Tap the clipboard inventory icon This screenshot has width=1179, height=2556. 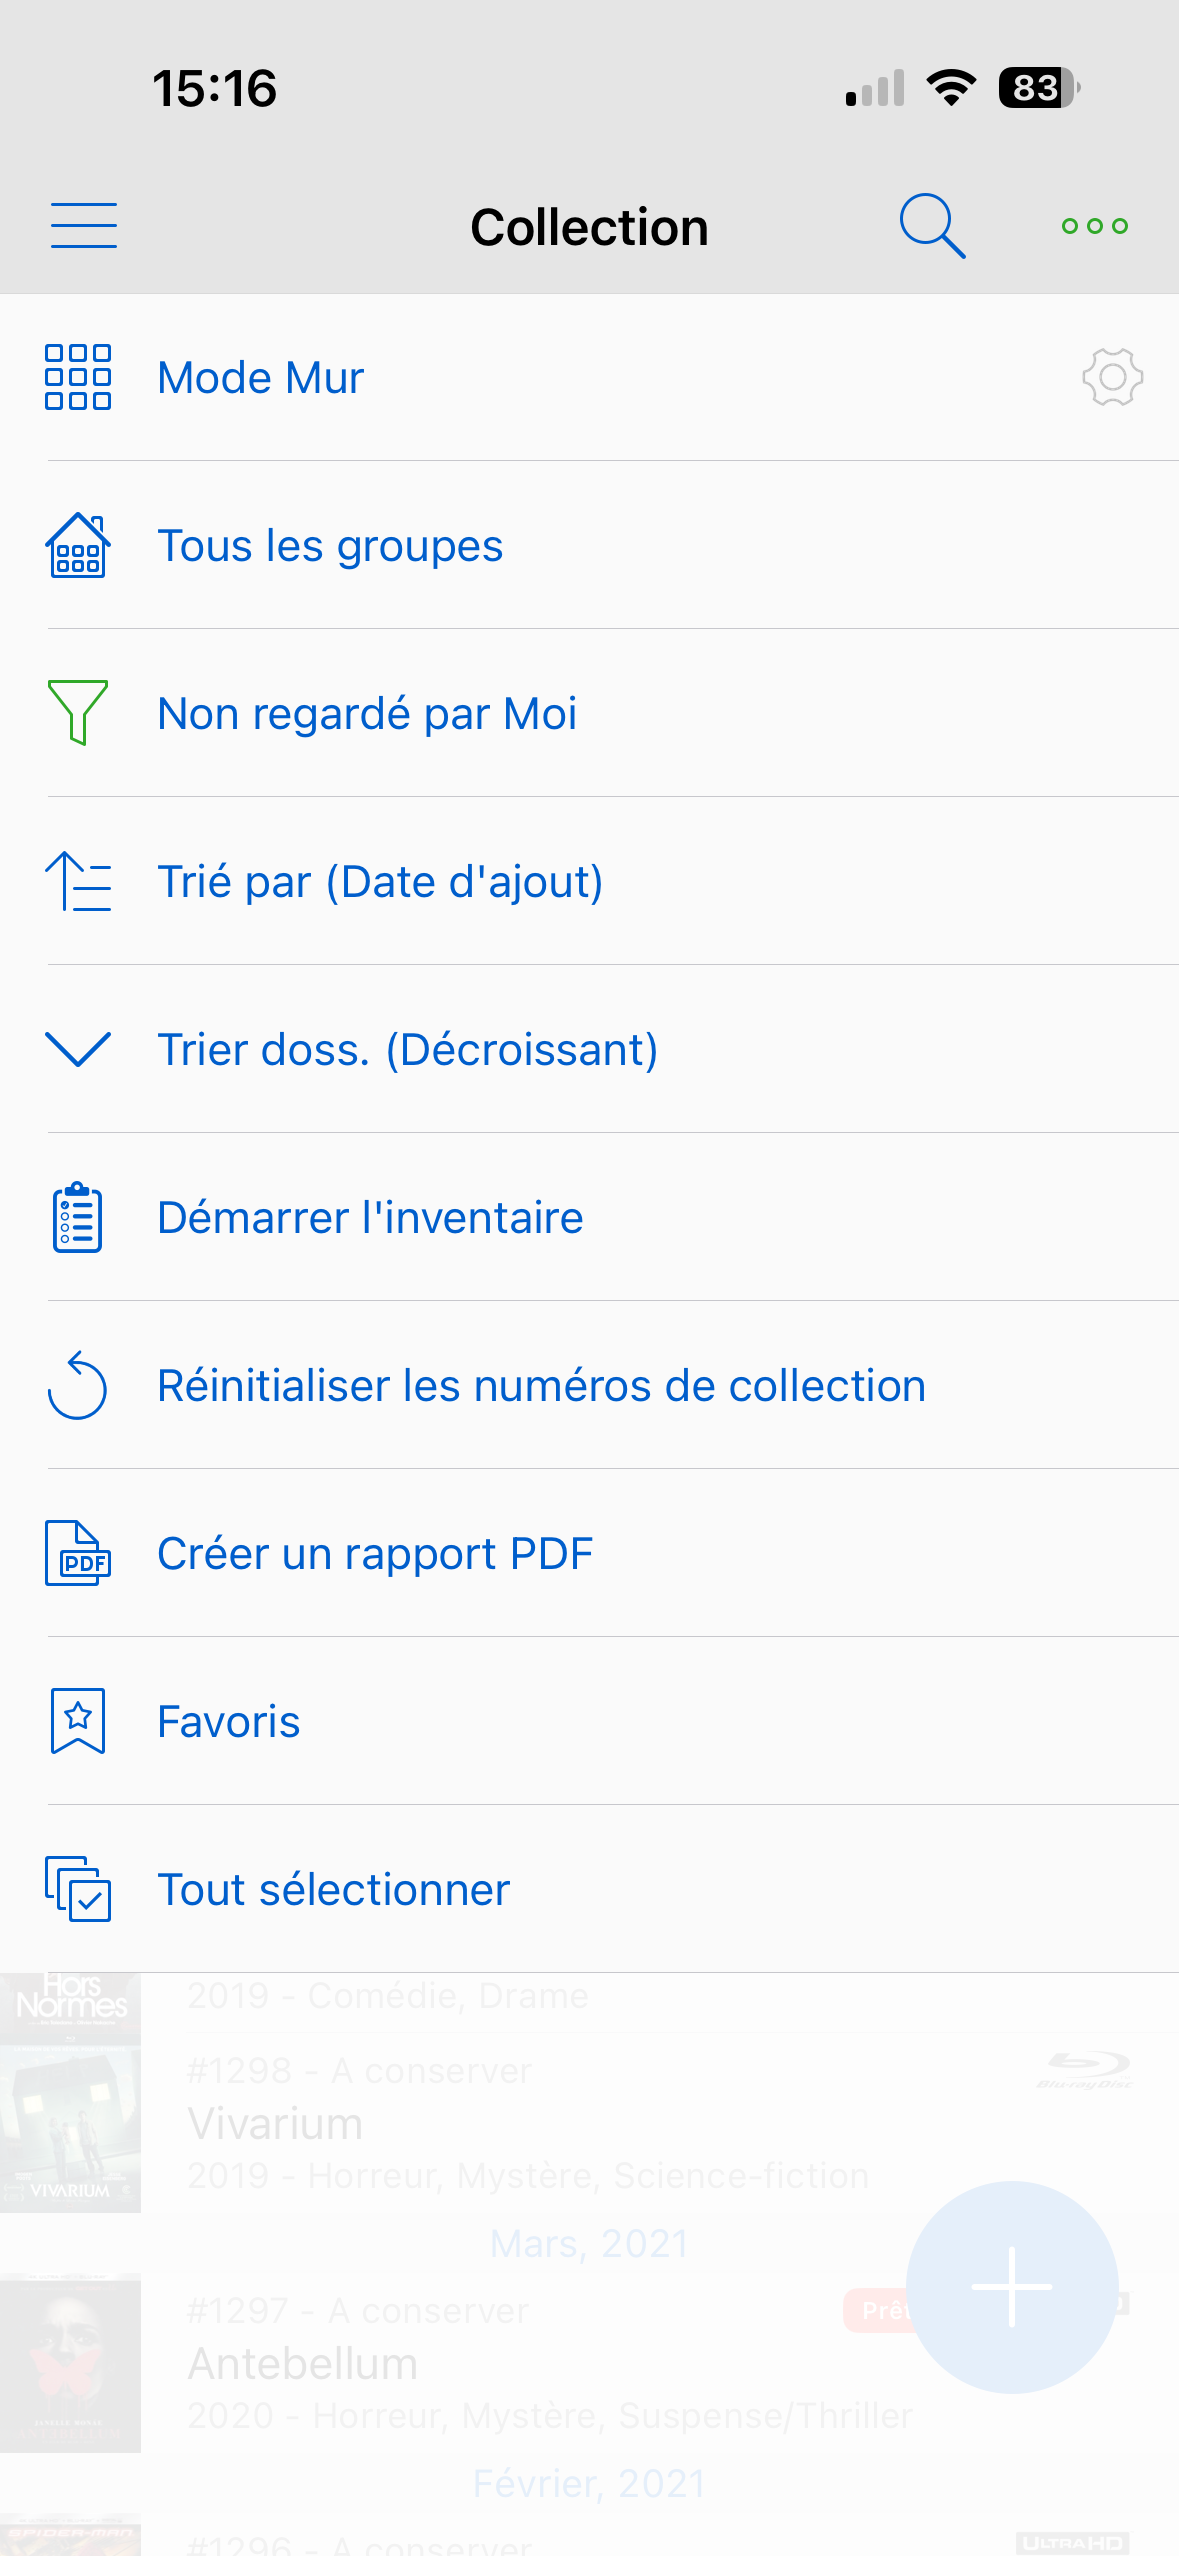pos(78,1217)
